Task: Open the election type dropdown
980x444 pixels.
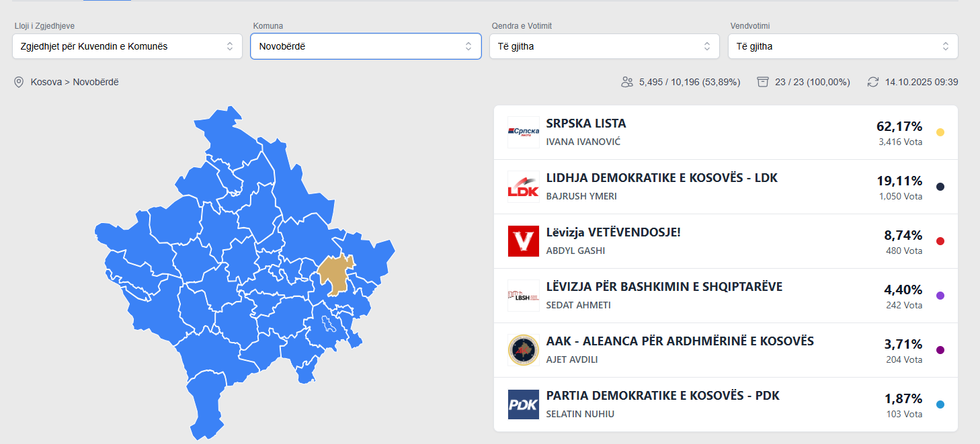Action: point(127,46)
